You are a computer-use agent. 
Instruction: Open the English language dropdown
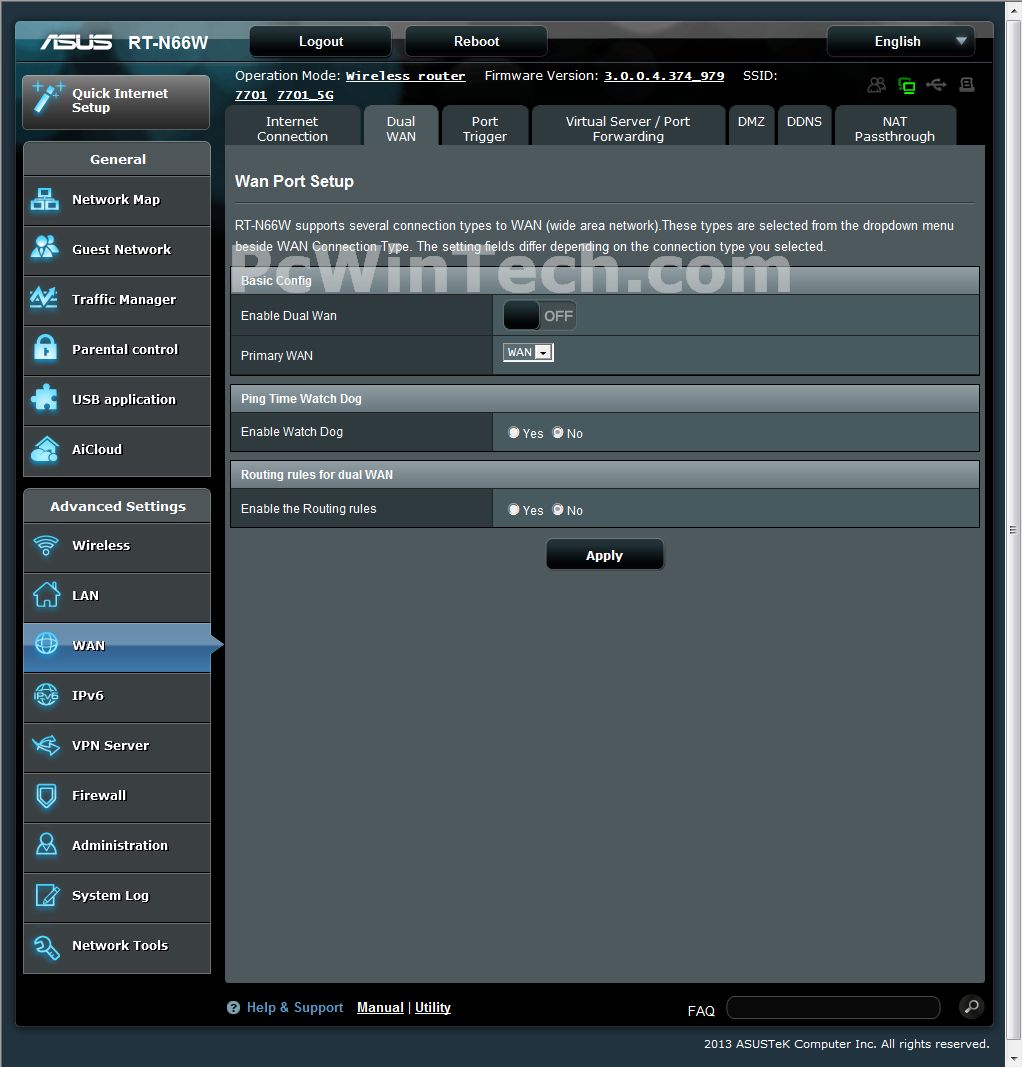[901, 42]
